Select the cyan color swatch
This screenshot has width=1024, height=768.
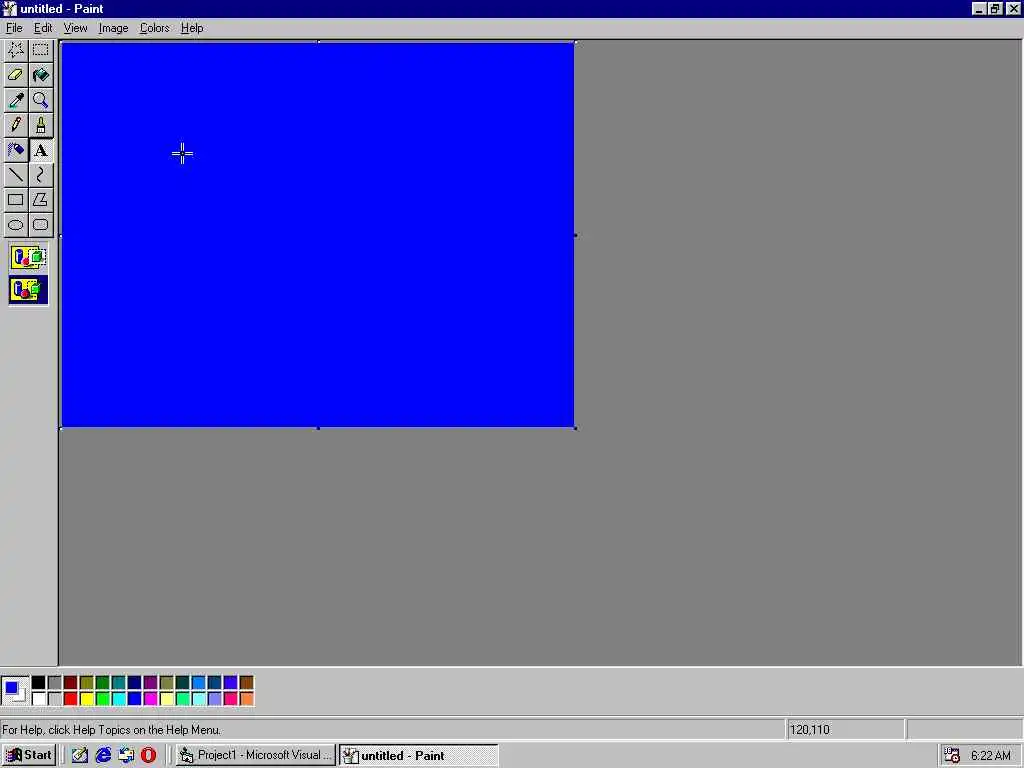(118, 699)
